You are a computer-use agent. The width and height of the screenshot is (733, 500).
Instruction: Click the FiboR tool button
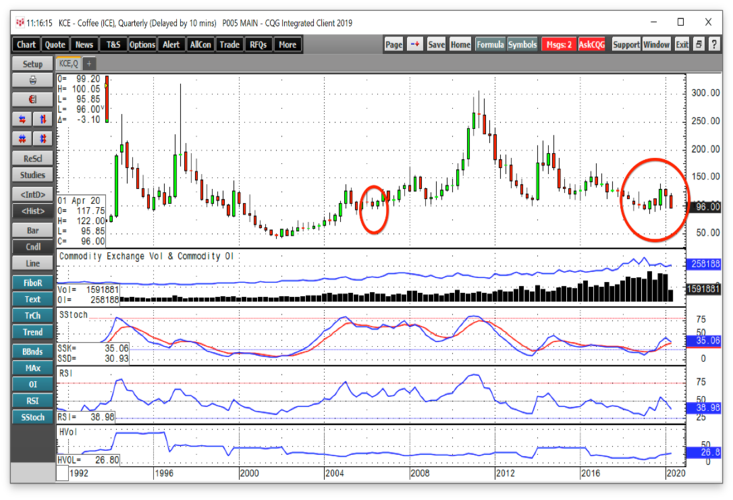point(32,282)
